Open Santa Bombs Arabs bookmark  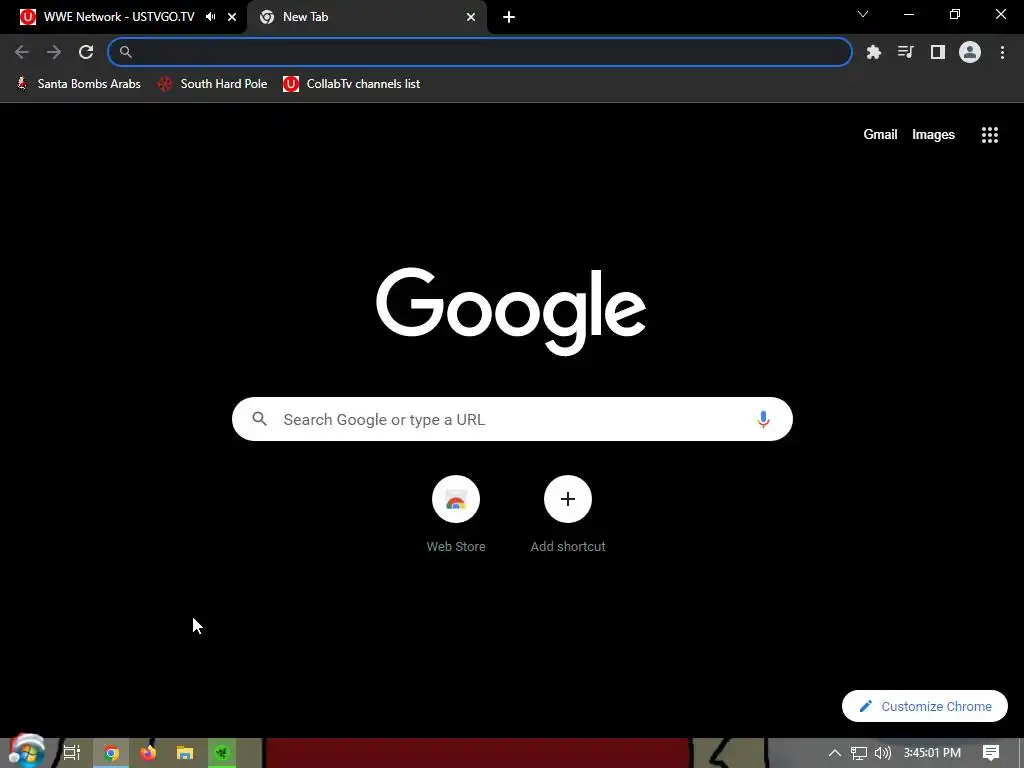click(x=78, y=84)
